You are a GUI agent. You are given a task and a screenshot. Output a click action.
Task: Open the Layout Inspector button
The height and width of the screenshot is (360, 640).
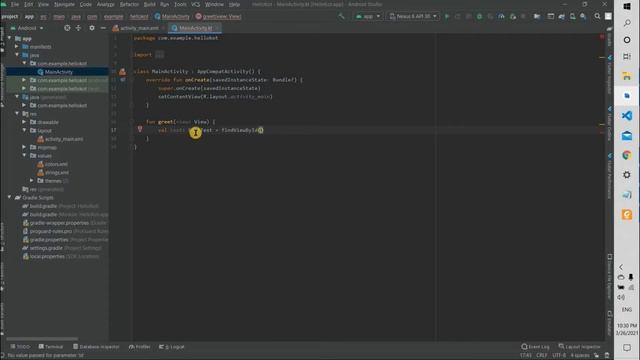579,347
